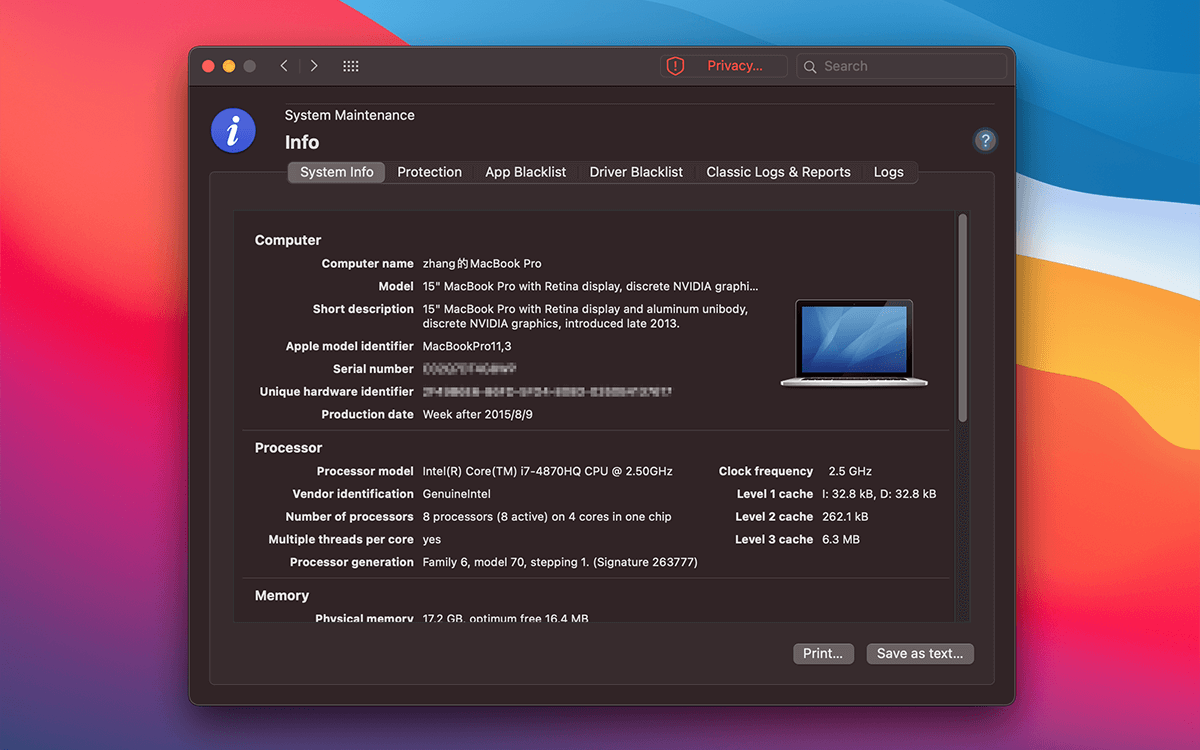Viewport: 1200px width, 750px height.
Task: Click the red Privacy shield warning
Action: pyautogui.click(x=723, y=66)
